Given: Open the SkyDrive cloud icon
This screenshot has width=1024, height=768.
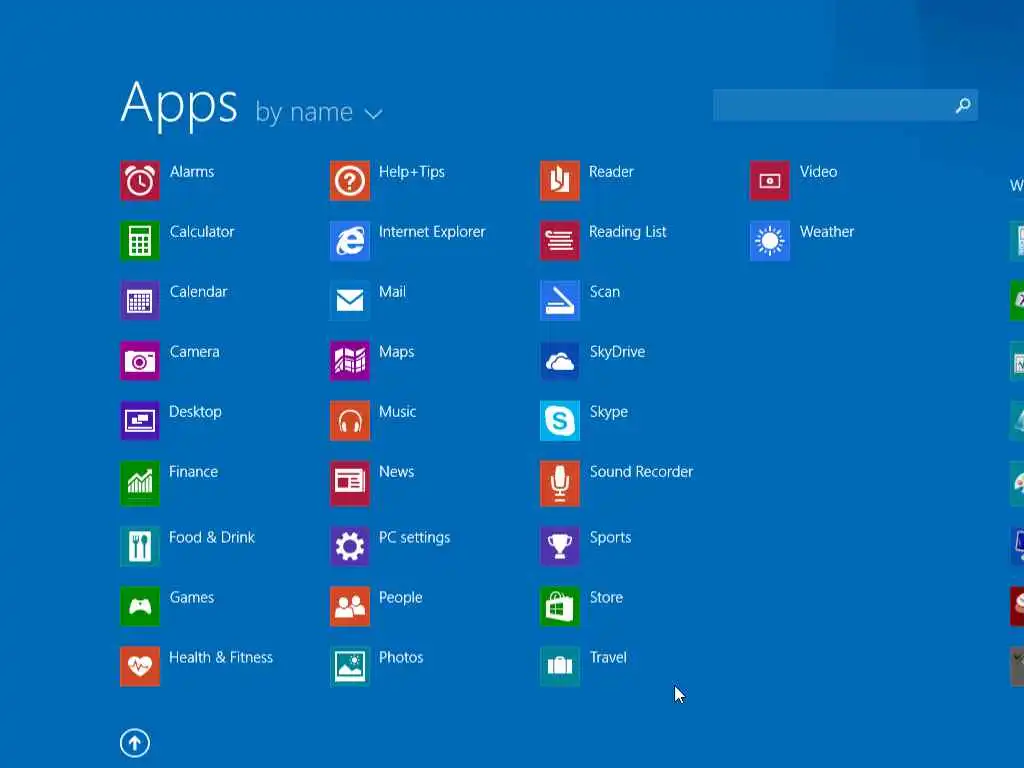Looking at the screenshot, I should click(x=560, y=360).
